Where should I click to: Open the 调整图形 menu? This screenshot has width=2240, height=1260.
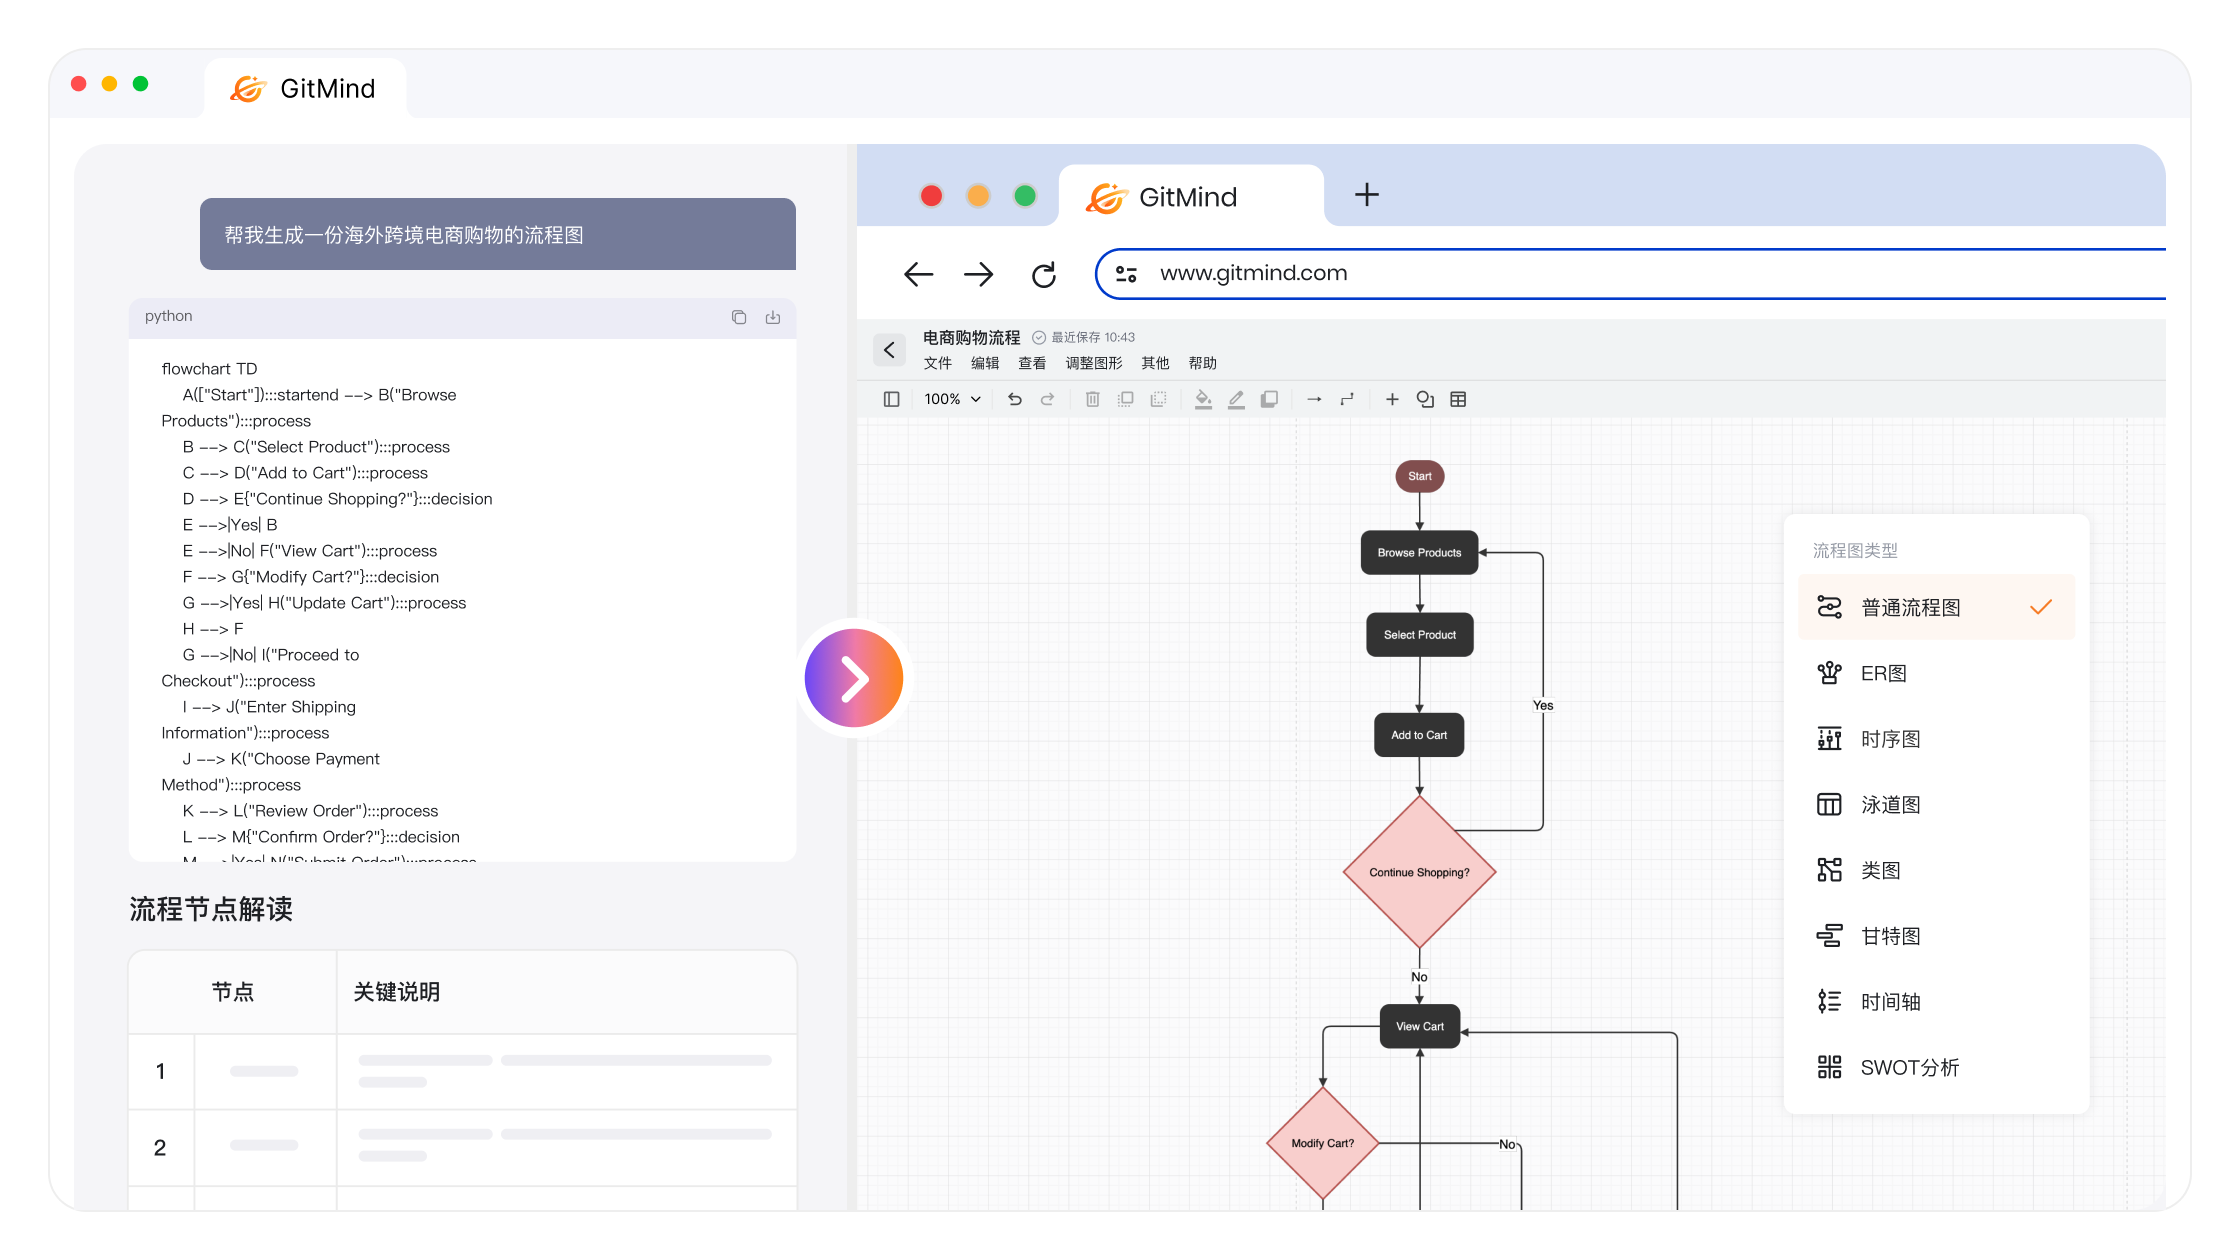click(x=1093, y=363)
